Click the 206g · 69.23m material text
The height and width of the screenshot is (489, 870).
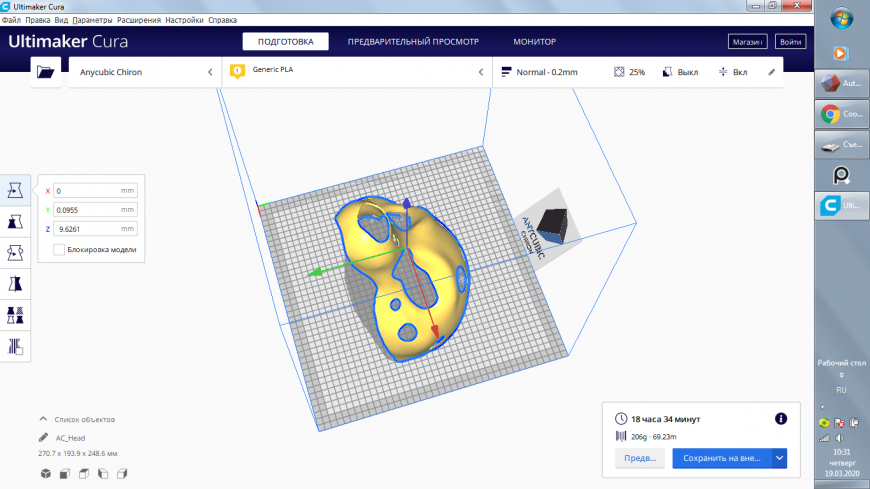[x=654, y=437]
